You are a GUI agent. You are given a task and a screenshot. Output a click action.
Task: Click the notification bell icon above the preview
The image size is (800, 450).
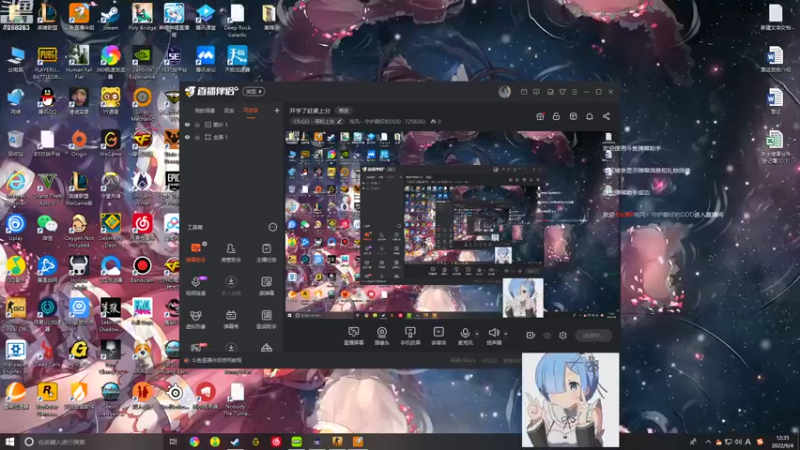click(x=589, y=116)
